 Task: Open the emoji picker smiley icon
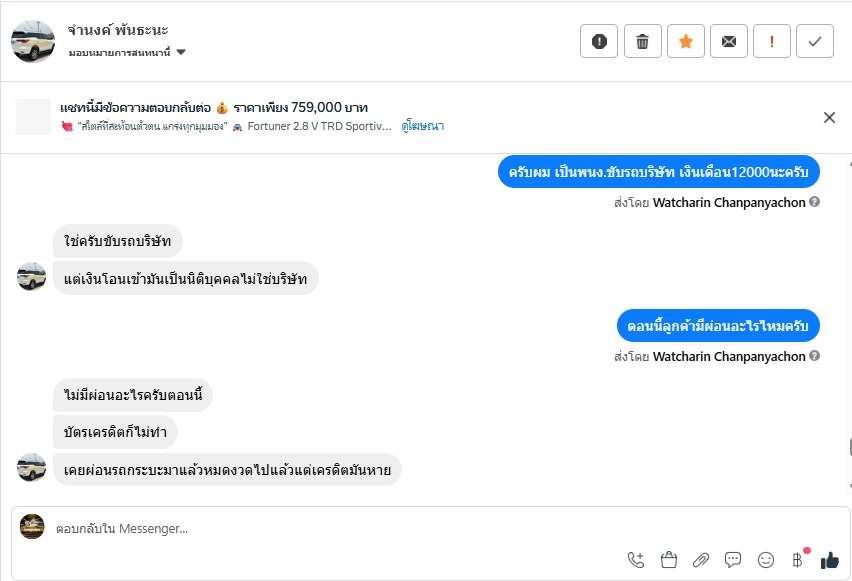click(766, 560)
